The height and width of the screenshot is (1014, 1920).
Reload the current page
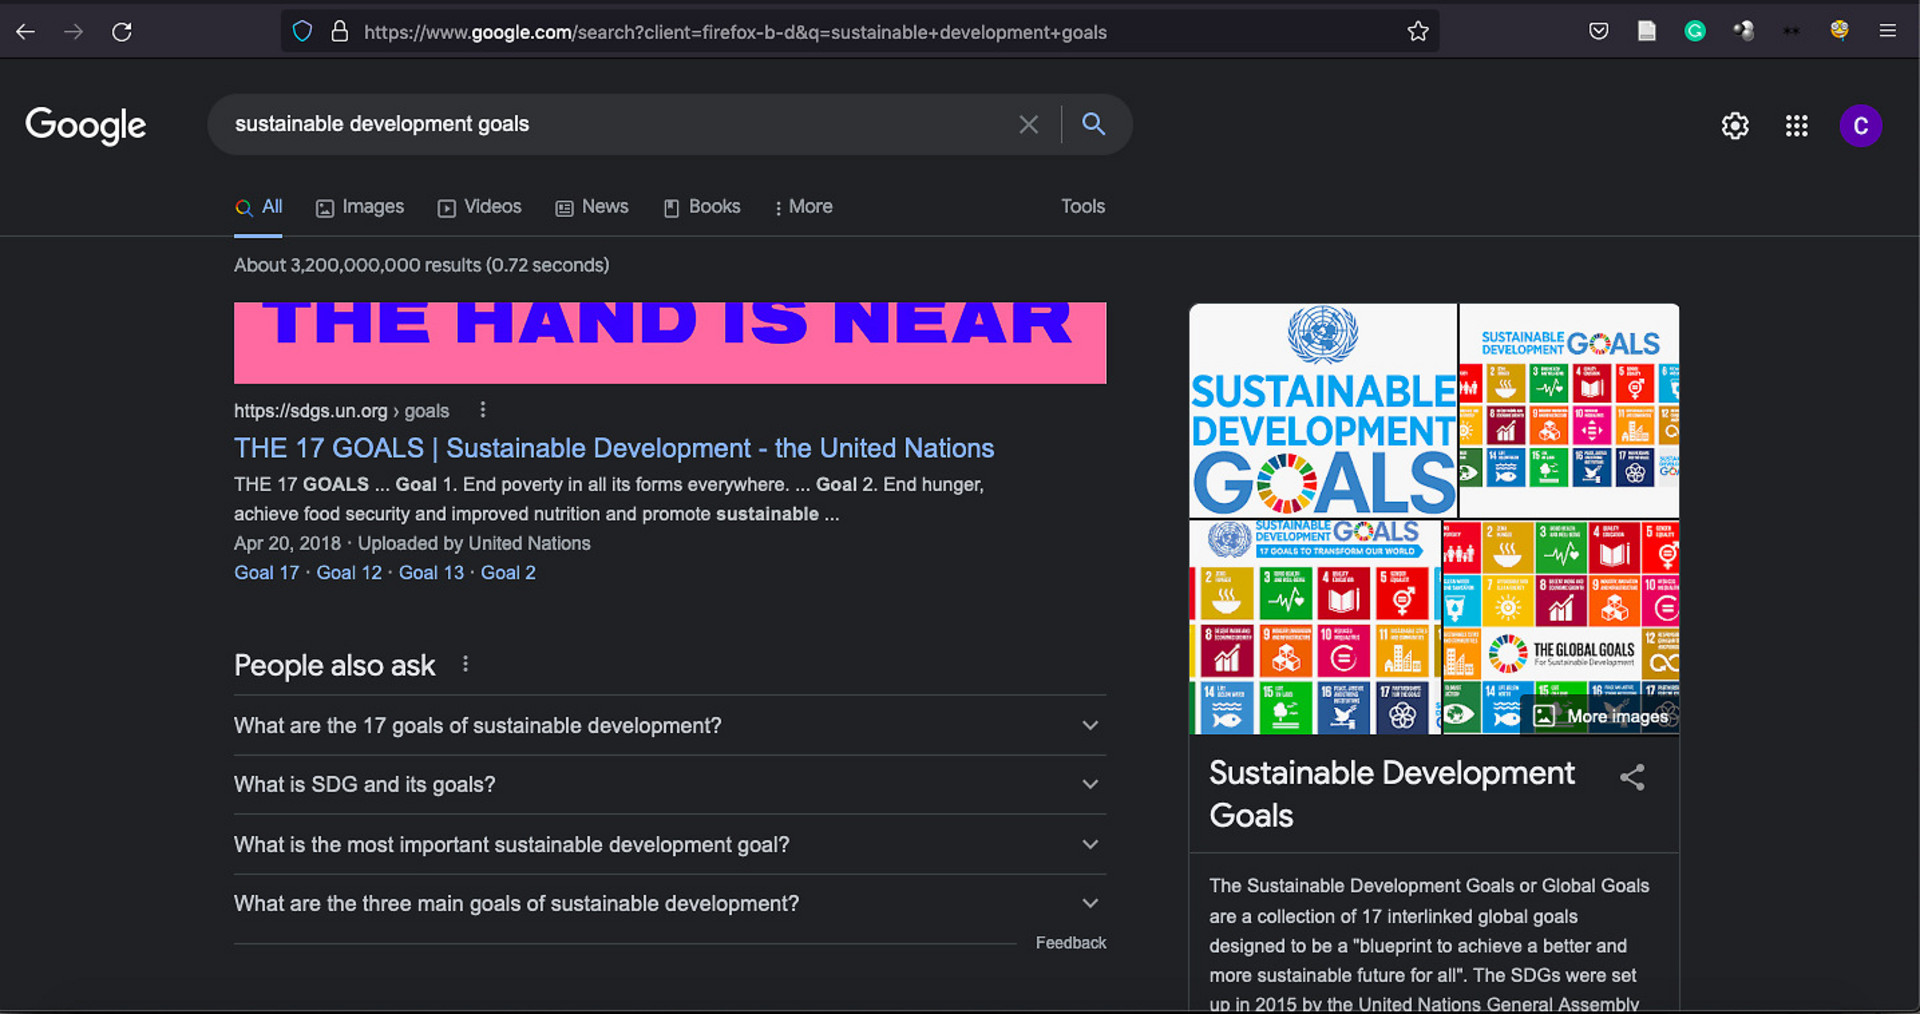point(122,32)
